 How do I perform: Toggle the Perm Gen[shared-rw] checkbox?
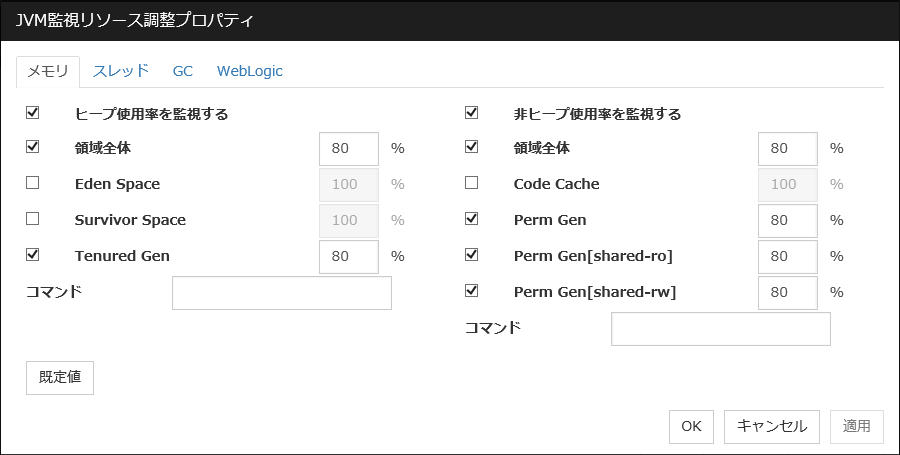click(x=472, y=291)
